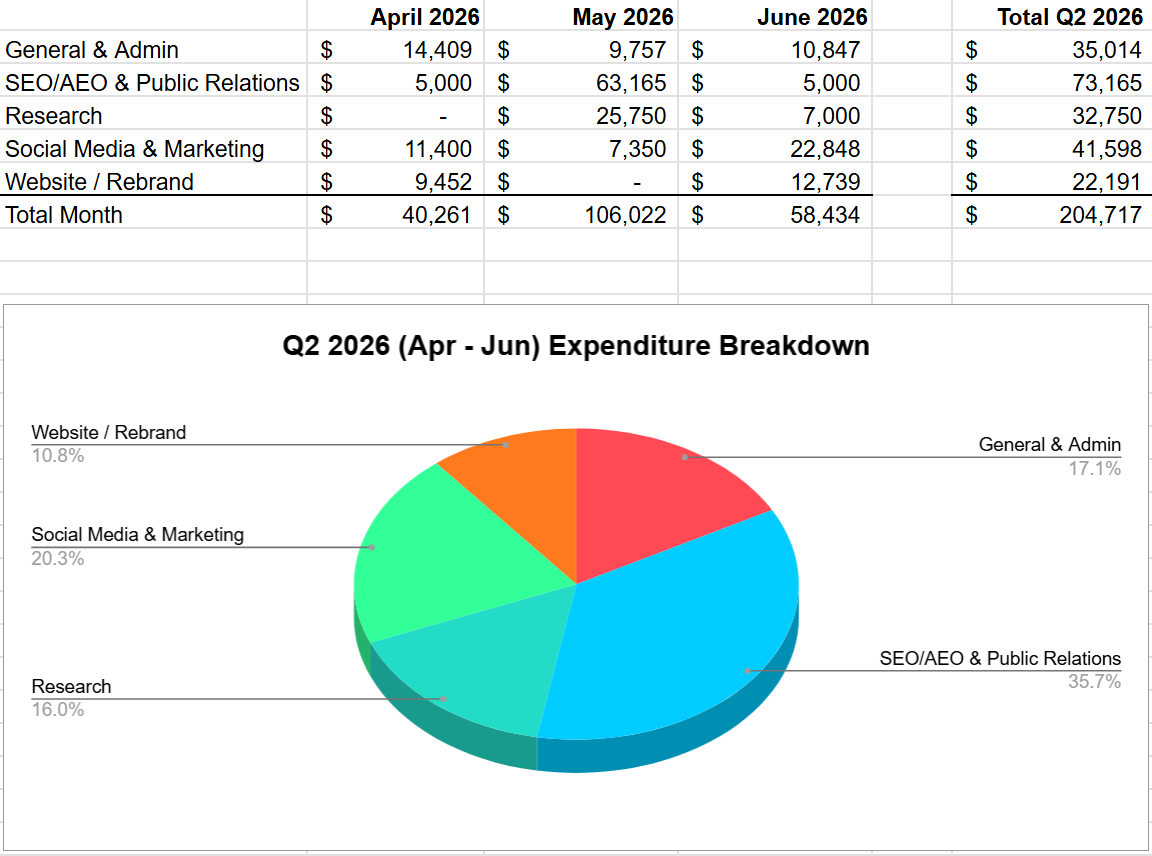Image resolution: width=1152 pixels, height=856 pixels.
Task: Select the 11,400 Social Media April cell
Action: click(396, 148)
